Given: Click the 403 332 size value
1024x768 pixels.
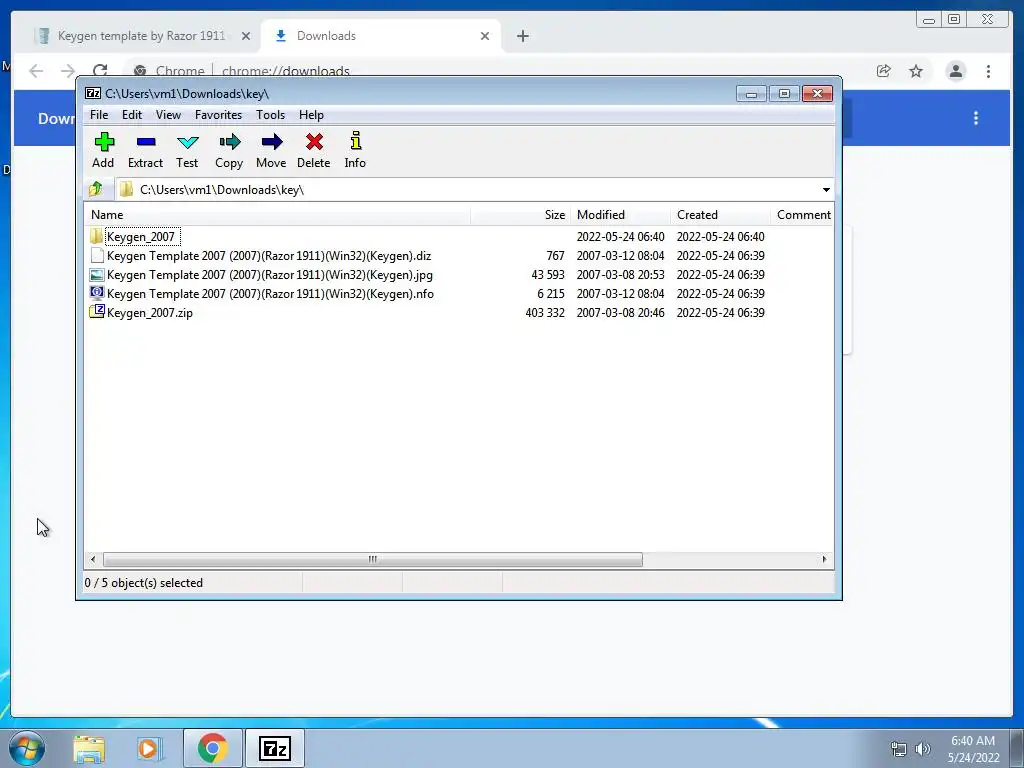Looking at the screenshot, I should pos(545,313).
